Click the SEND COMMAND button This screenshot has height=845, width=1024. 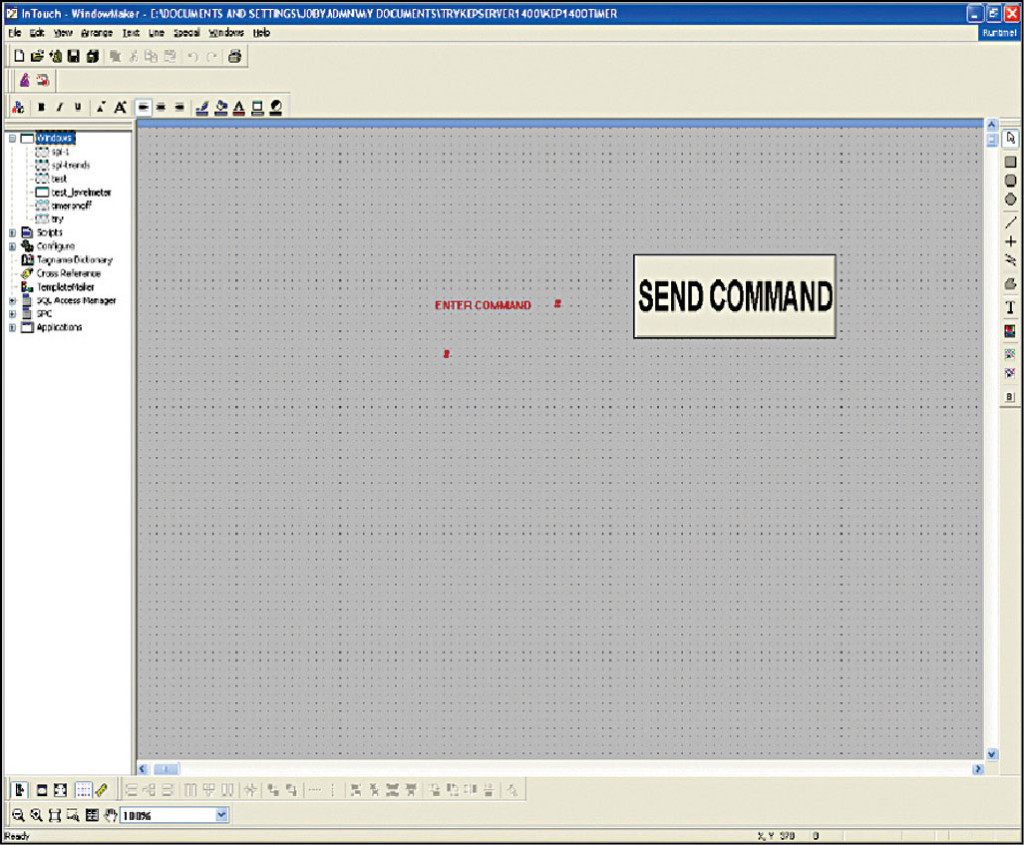click(x=734, y=296)
